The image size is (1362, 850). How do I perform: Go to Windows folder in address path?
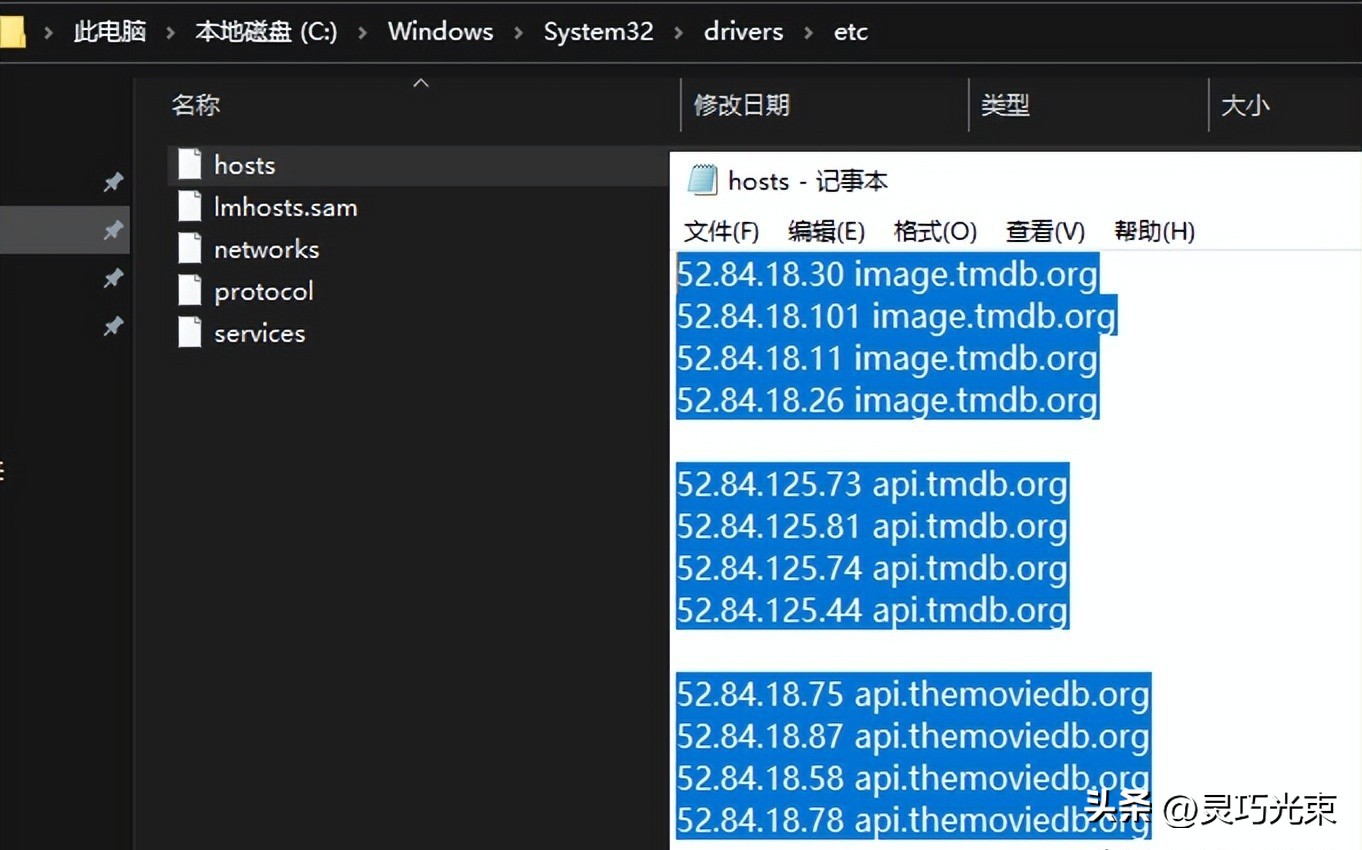(441, 32)
